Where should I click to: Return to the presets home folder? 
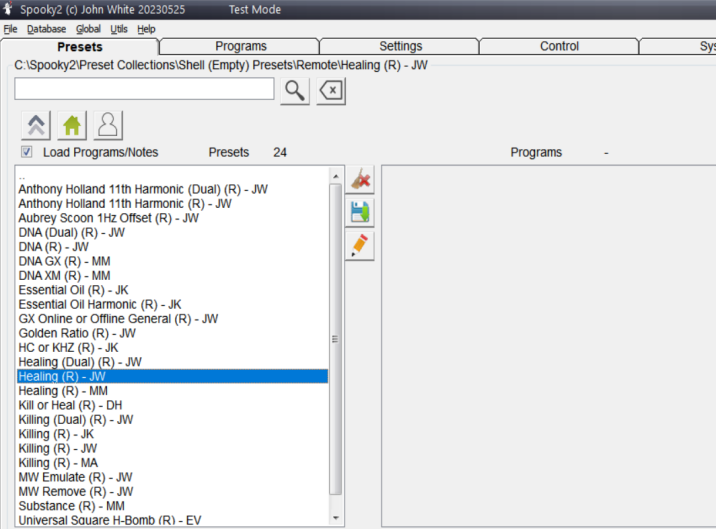(72, 125)
